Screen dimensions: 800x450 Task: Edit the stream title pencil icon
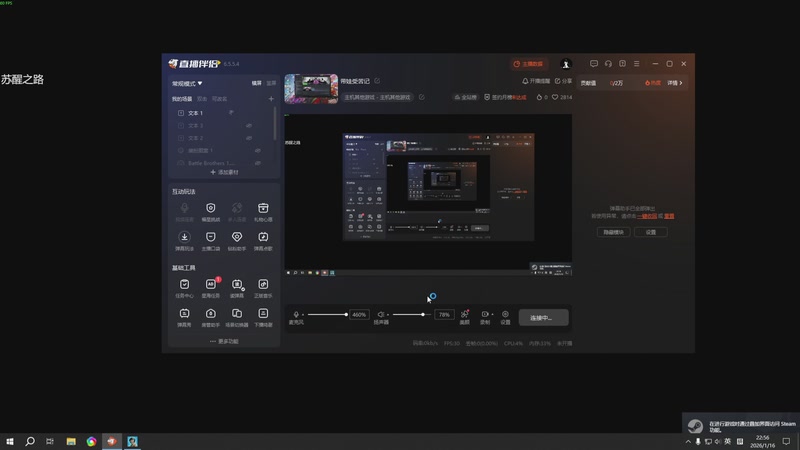point(377,81)
